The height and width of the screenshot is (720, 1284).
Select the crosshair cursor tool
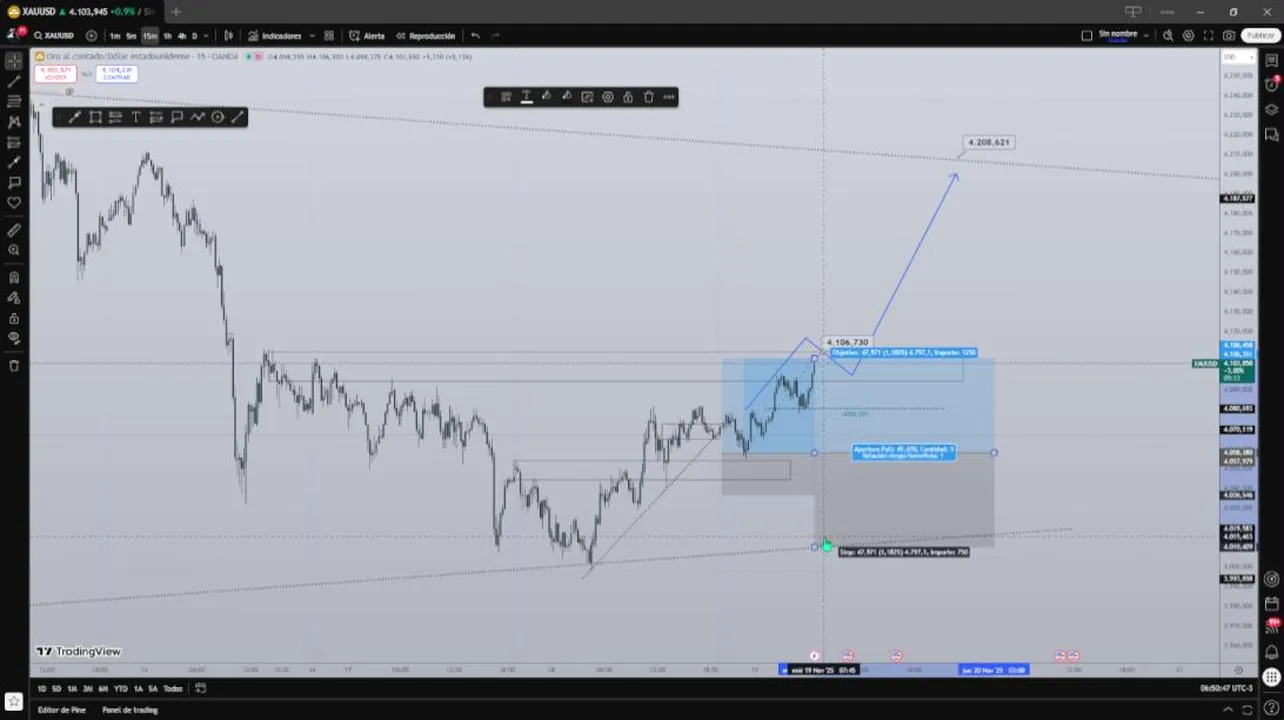click(14, 60)
